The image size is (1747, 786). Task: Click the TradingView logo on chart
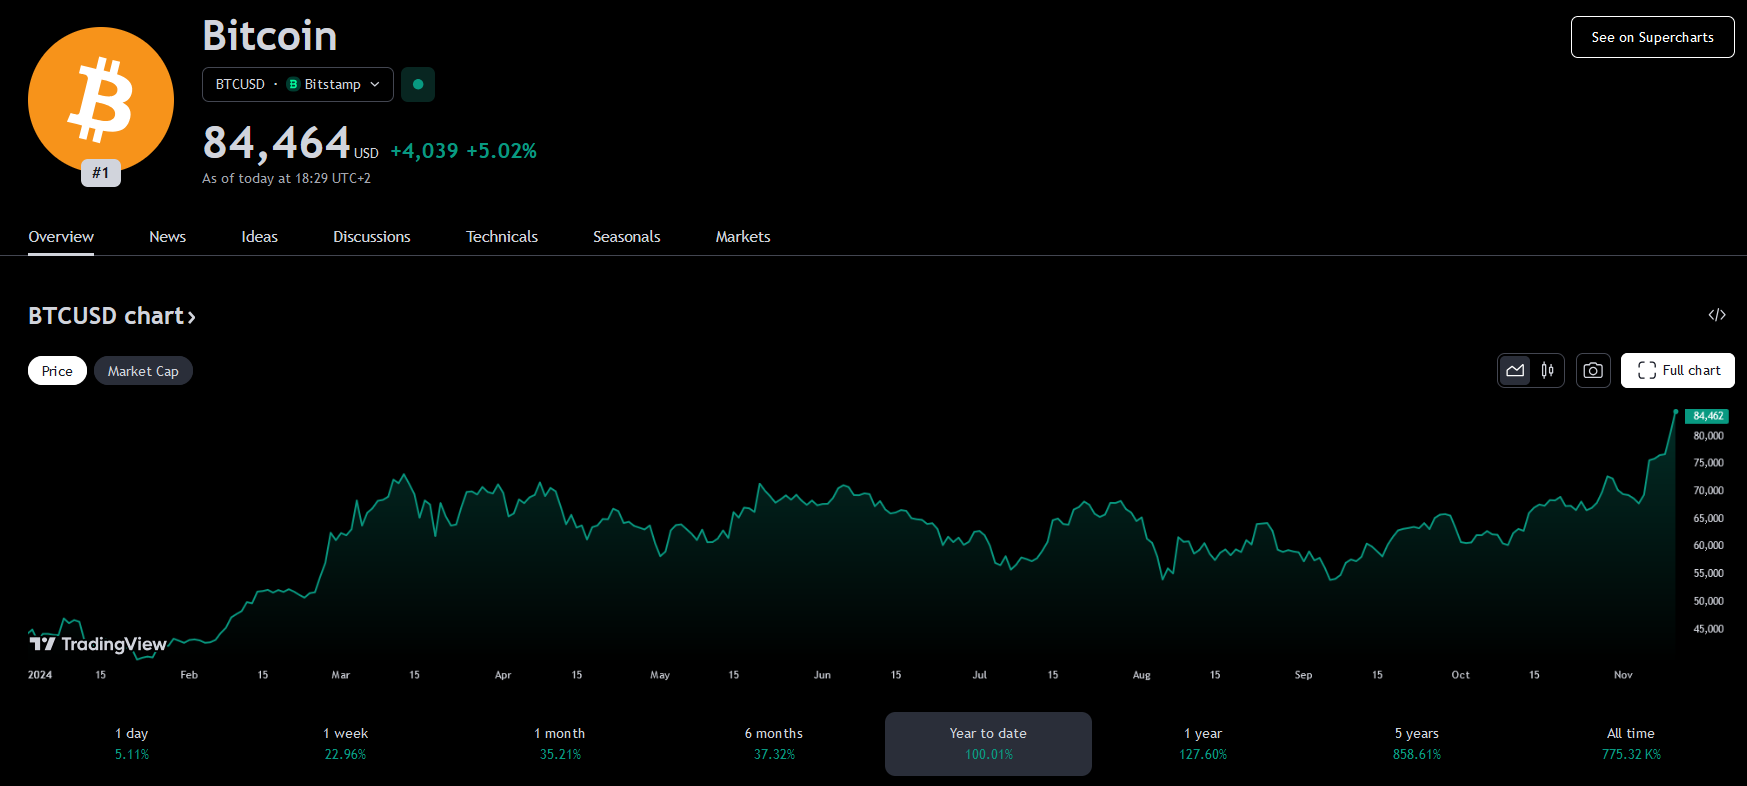[x=98, y=644]
